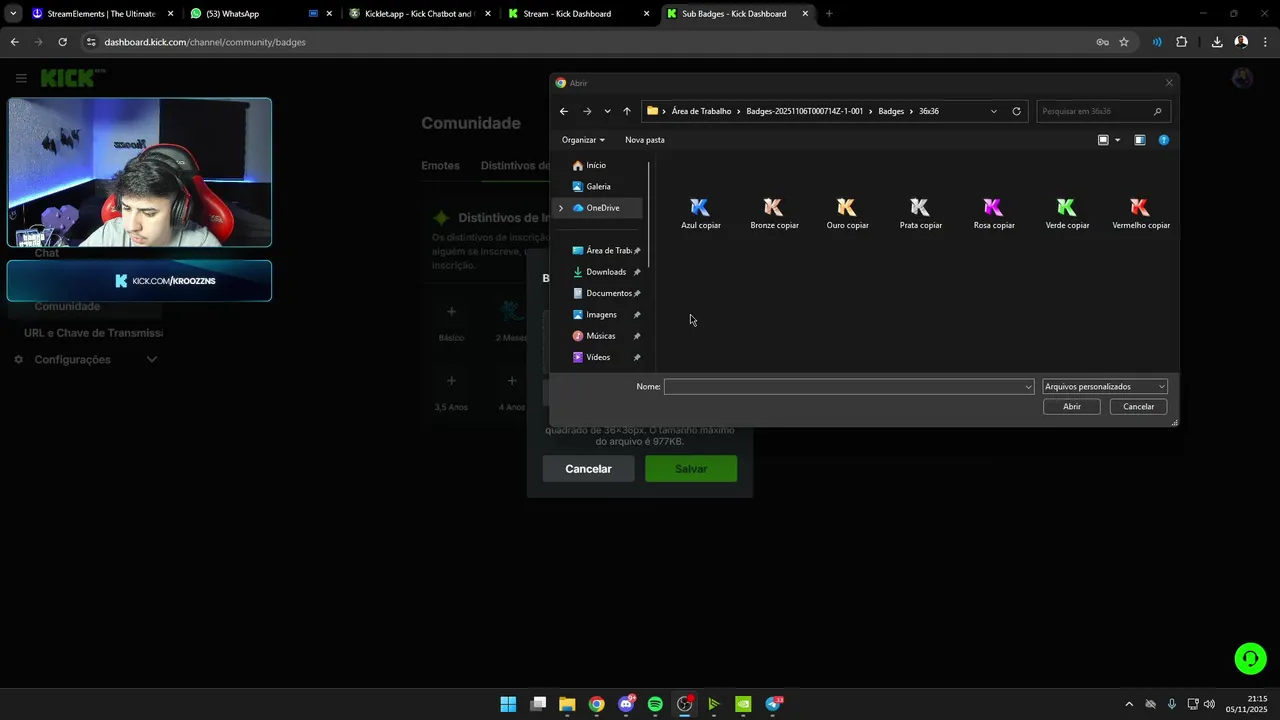Click the Badges breadcrumb segment
The image size is (1280, 720).
tap(891, 111)
